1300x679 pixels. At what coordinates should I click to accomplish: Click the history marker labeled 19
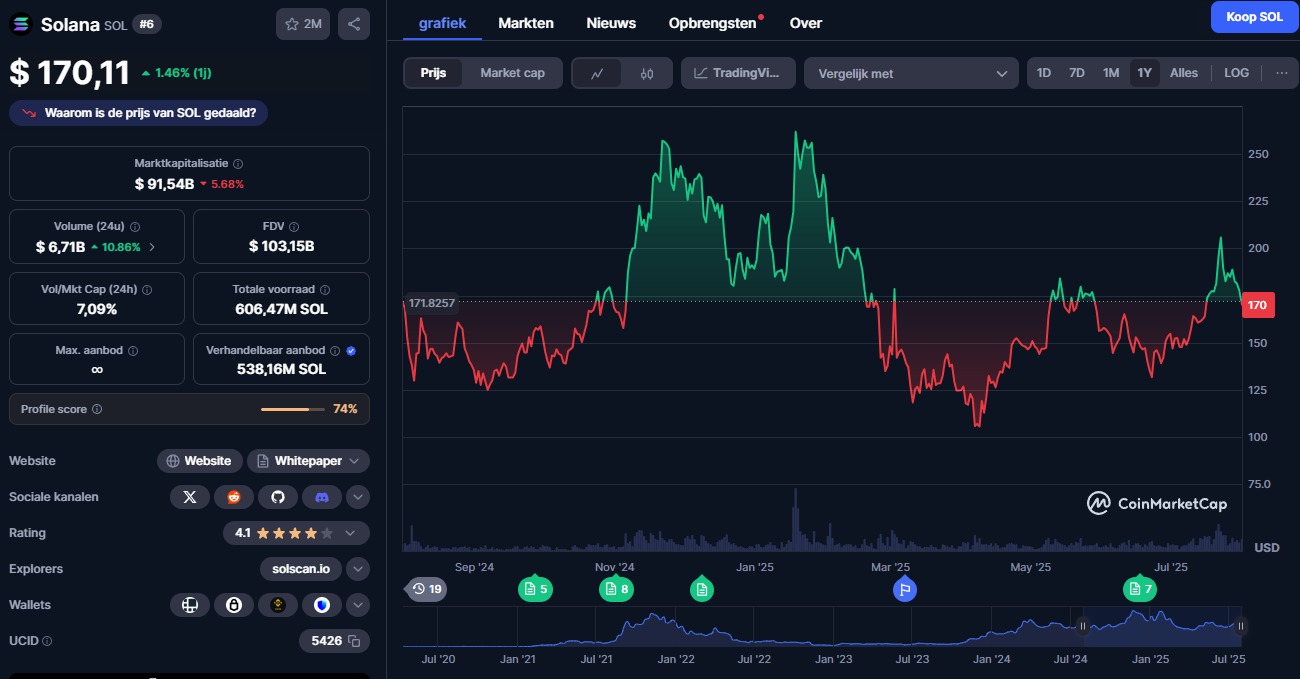[427, 589]
